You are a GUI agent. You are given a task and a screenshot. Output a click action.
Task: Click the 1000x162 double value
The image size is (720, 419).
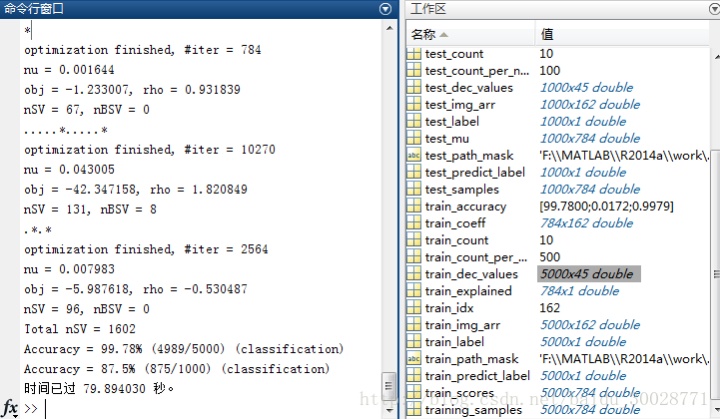click(x=590, y=105)
